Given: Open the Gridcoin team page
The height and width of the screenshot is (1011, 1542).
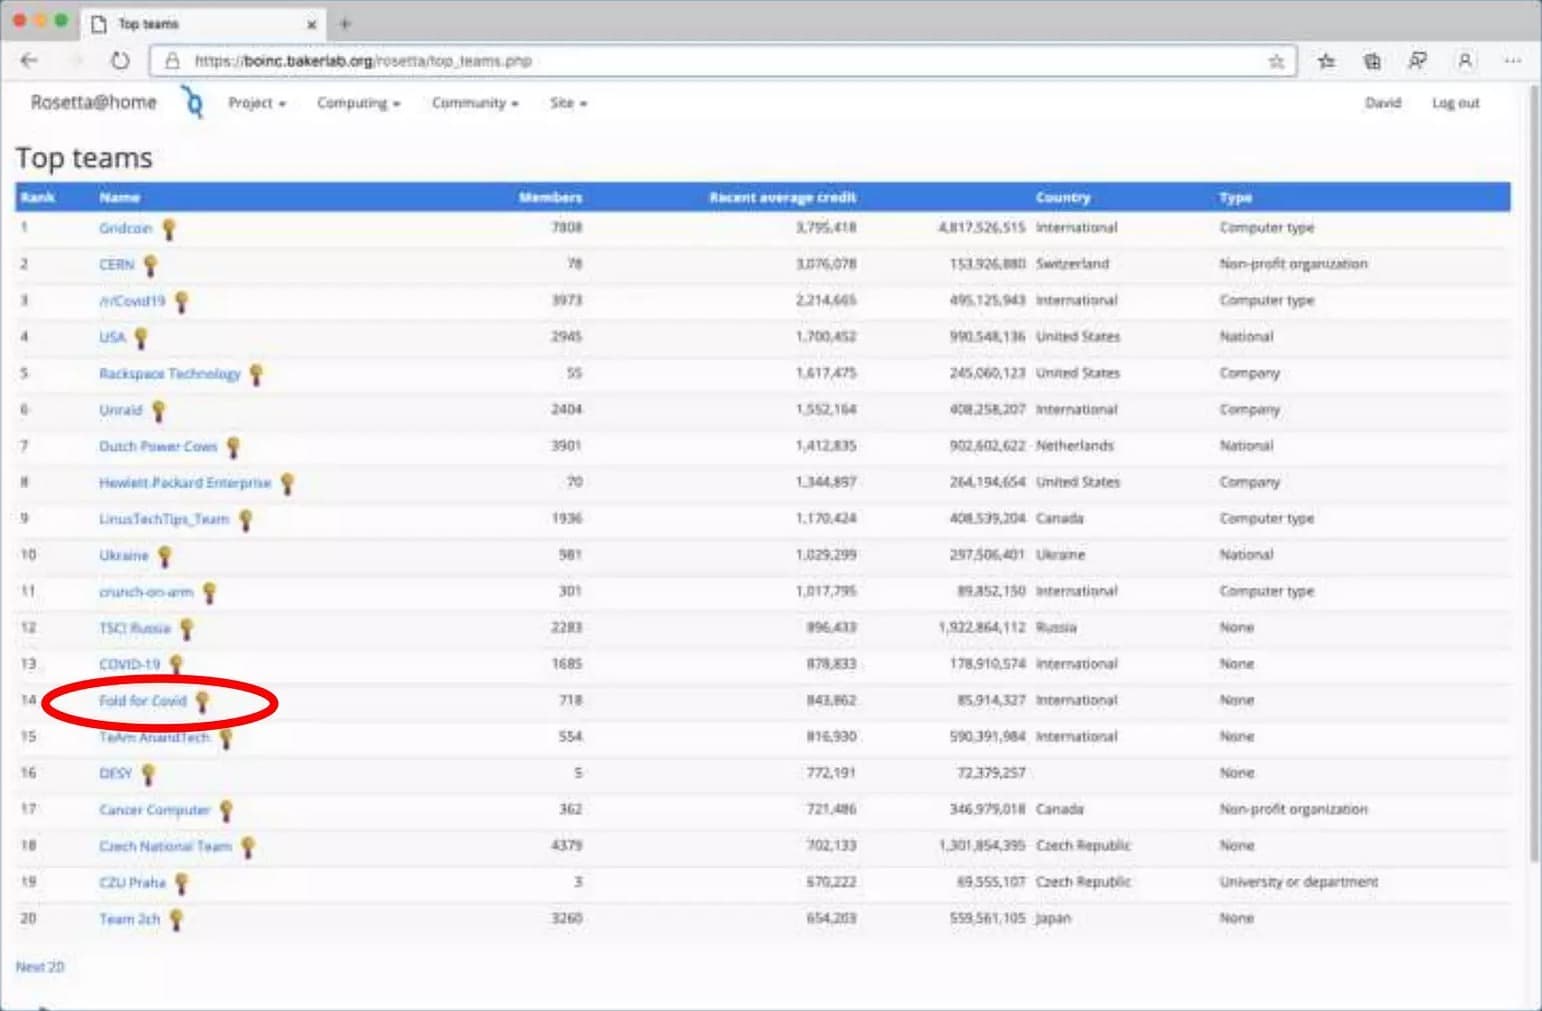Looking at the screenshot, I should 126,229.
